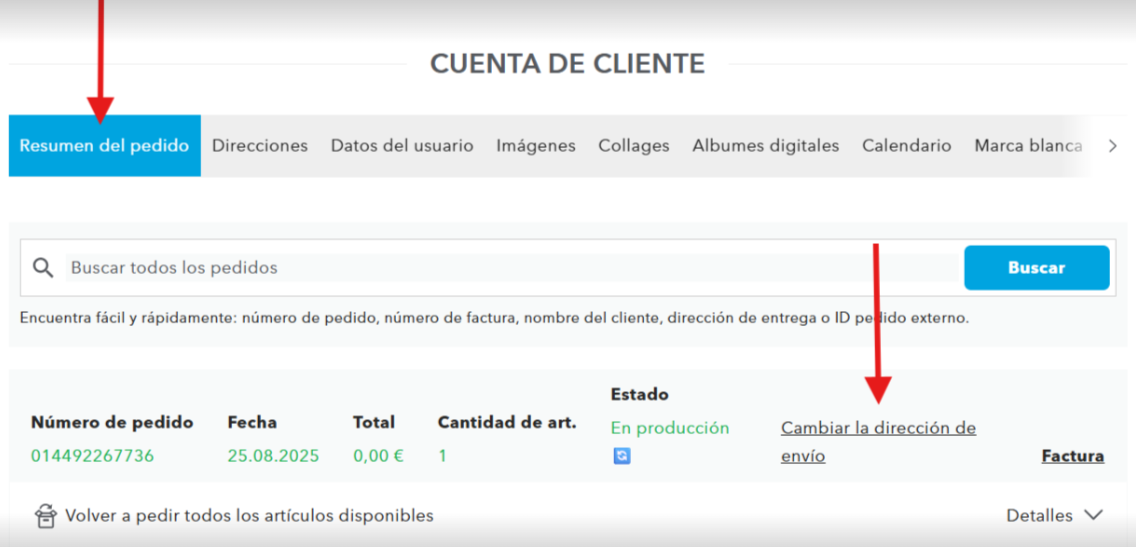
Task: Go to the Datos del usuario tab
Action: point(402,146)
